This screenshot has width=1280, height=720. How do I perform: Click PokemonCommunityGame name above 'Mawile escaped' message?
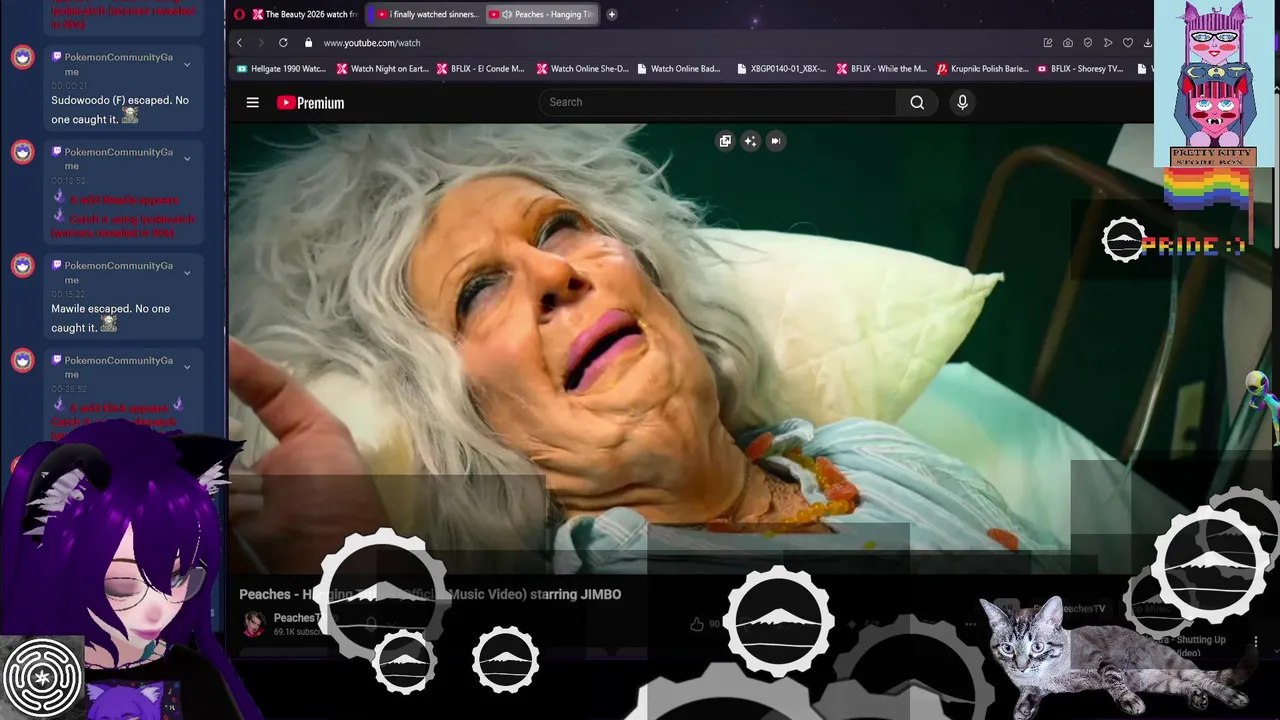(x=118, y=273)
